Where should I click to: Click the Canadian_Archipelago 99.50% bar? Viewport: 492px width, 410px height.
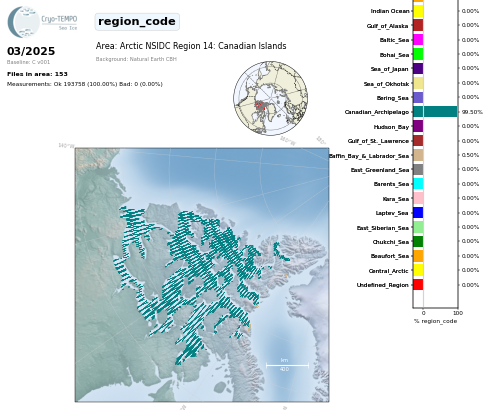point(440,112)
